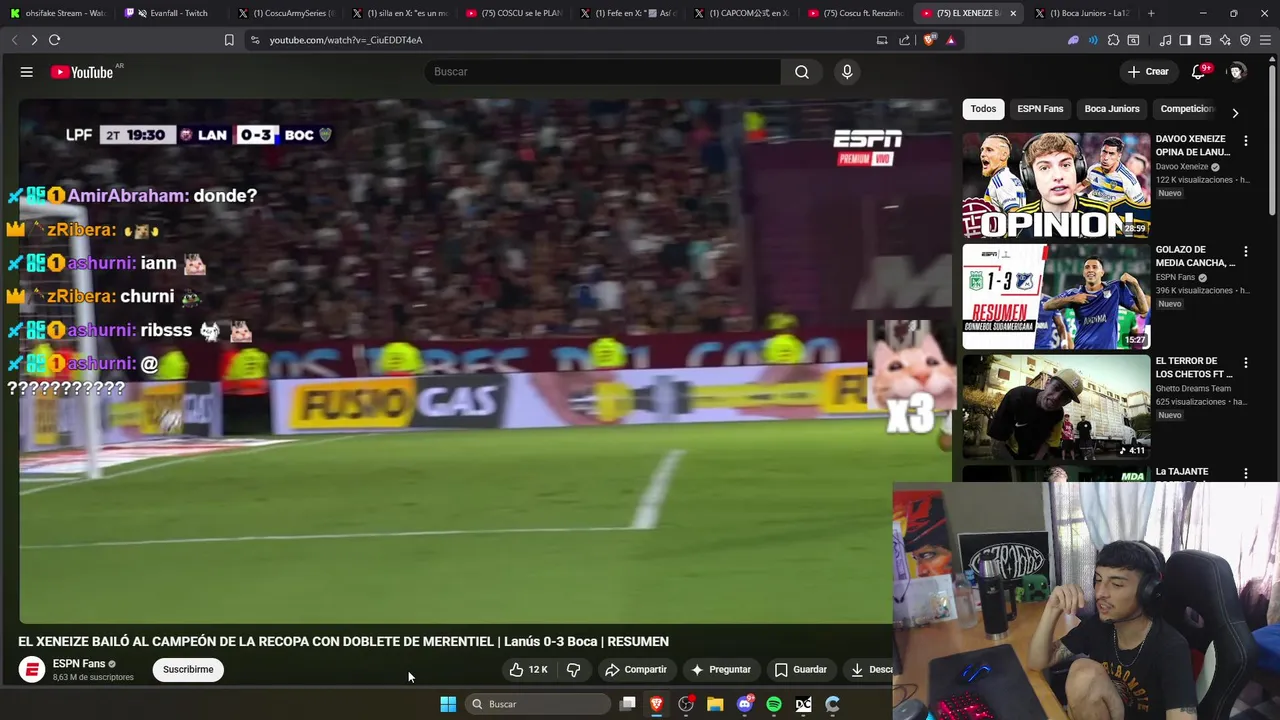
Task: Select the ESPN Fans filter chip
Action: [1040, 109]
